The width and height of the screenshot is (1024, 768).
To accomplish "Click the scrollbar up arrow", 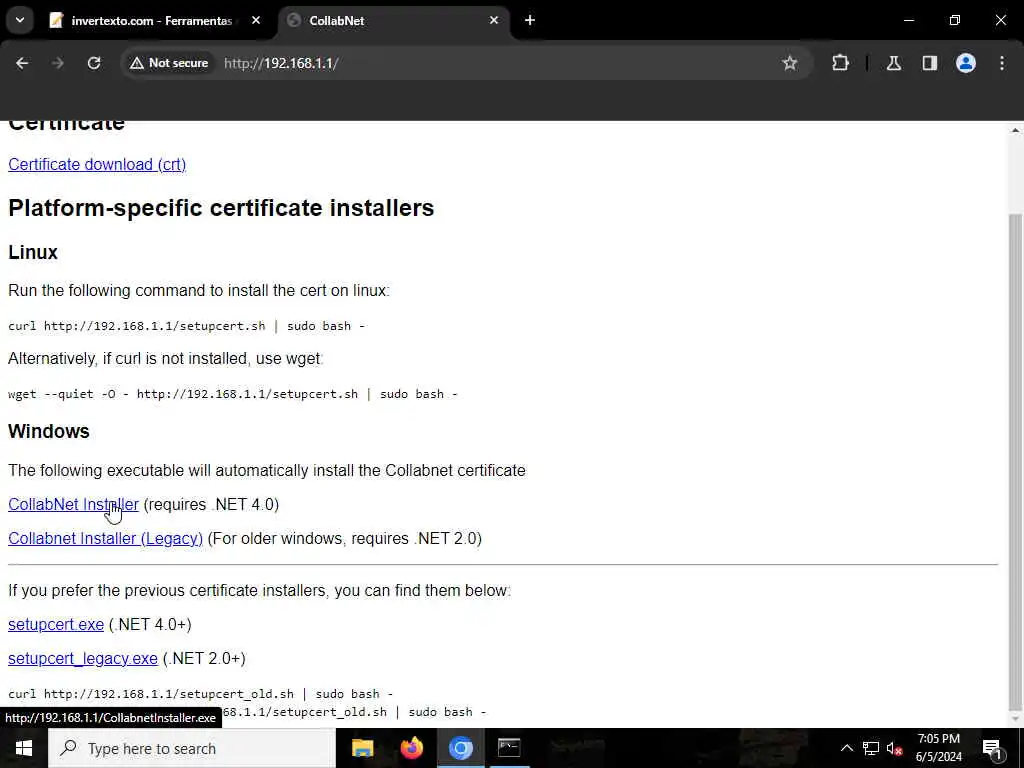I will tap(1015, 130).
